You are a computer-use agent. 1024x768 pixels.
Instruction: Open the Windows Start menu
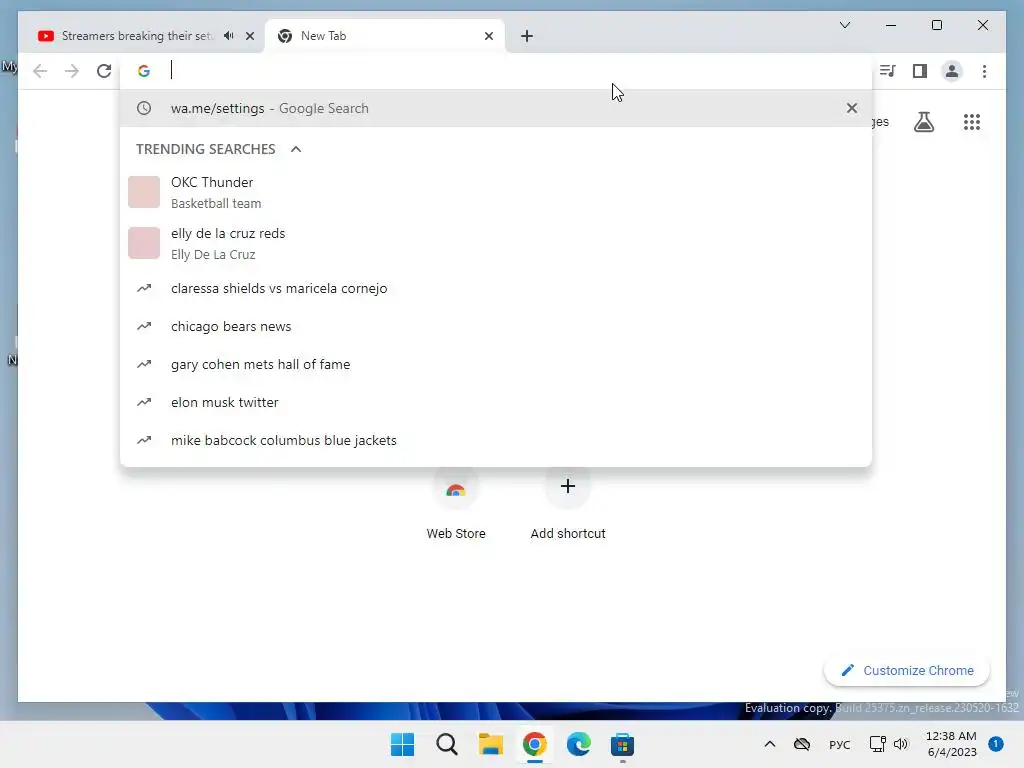402,744
